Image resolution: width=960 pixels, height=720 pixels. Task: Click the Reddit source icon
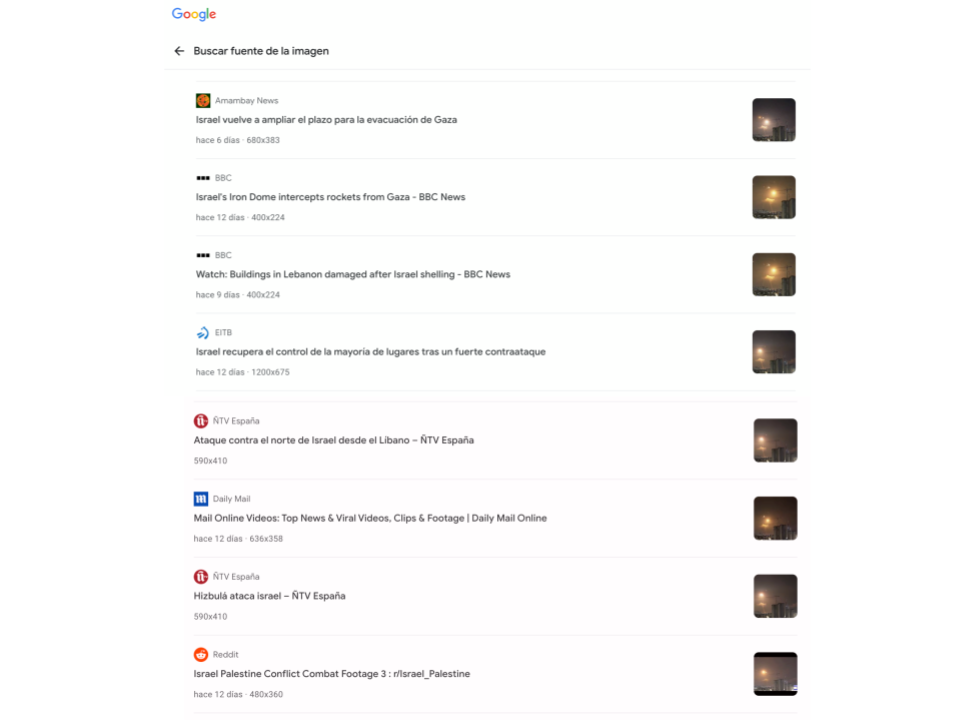[201, 654]
